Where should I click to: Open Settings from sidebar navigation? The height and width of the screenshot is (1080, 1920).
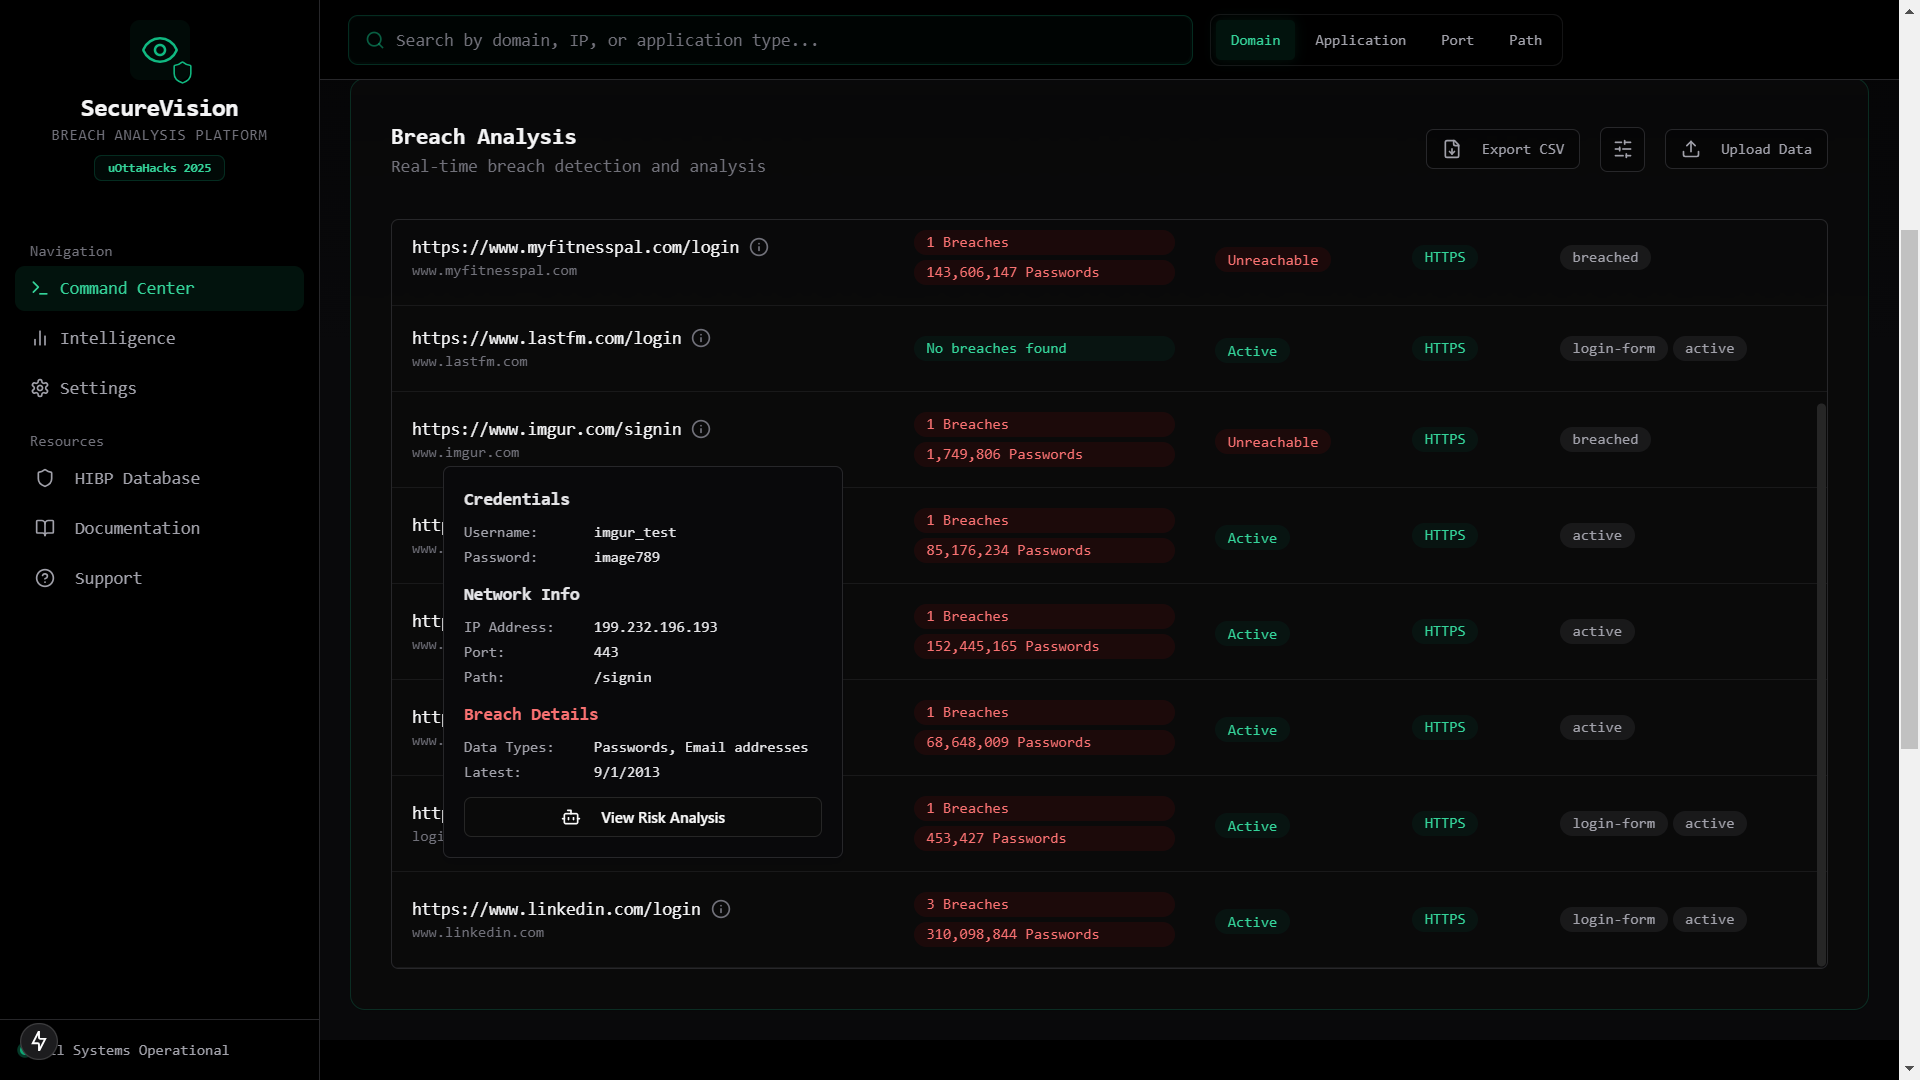click(x=98, y=388)
